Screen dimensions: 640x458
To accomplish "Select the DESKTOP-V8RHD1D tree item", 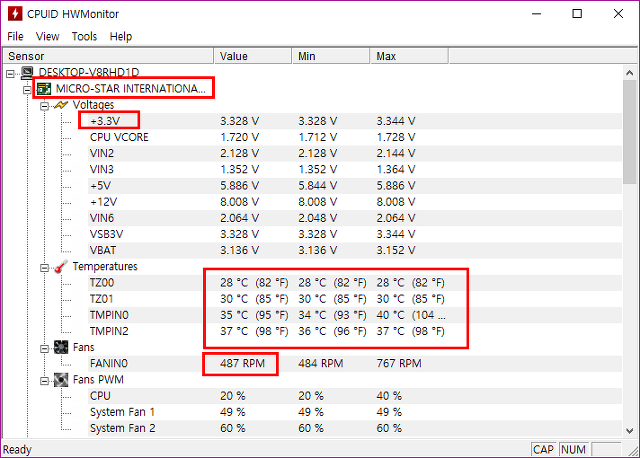I will pos(89,73).
